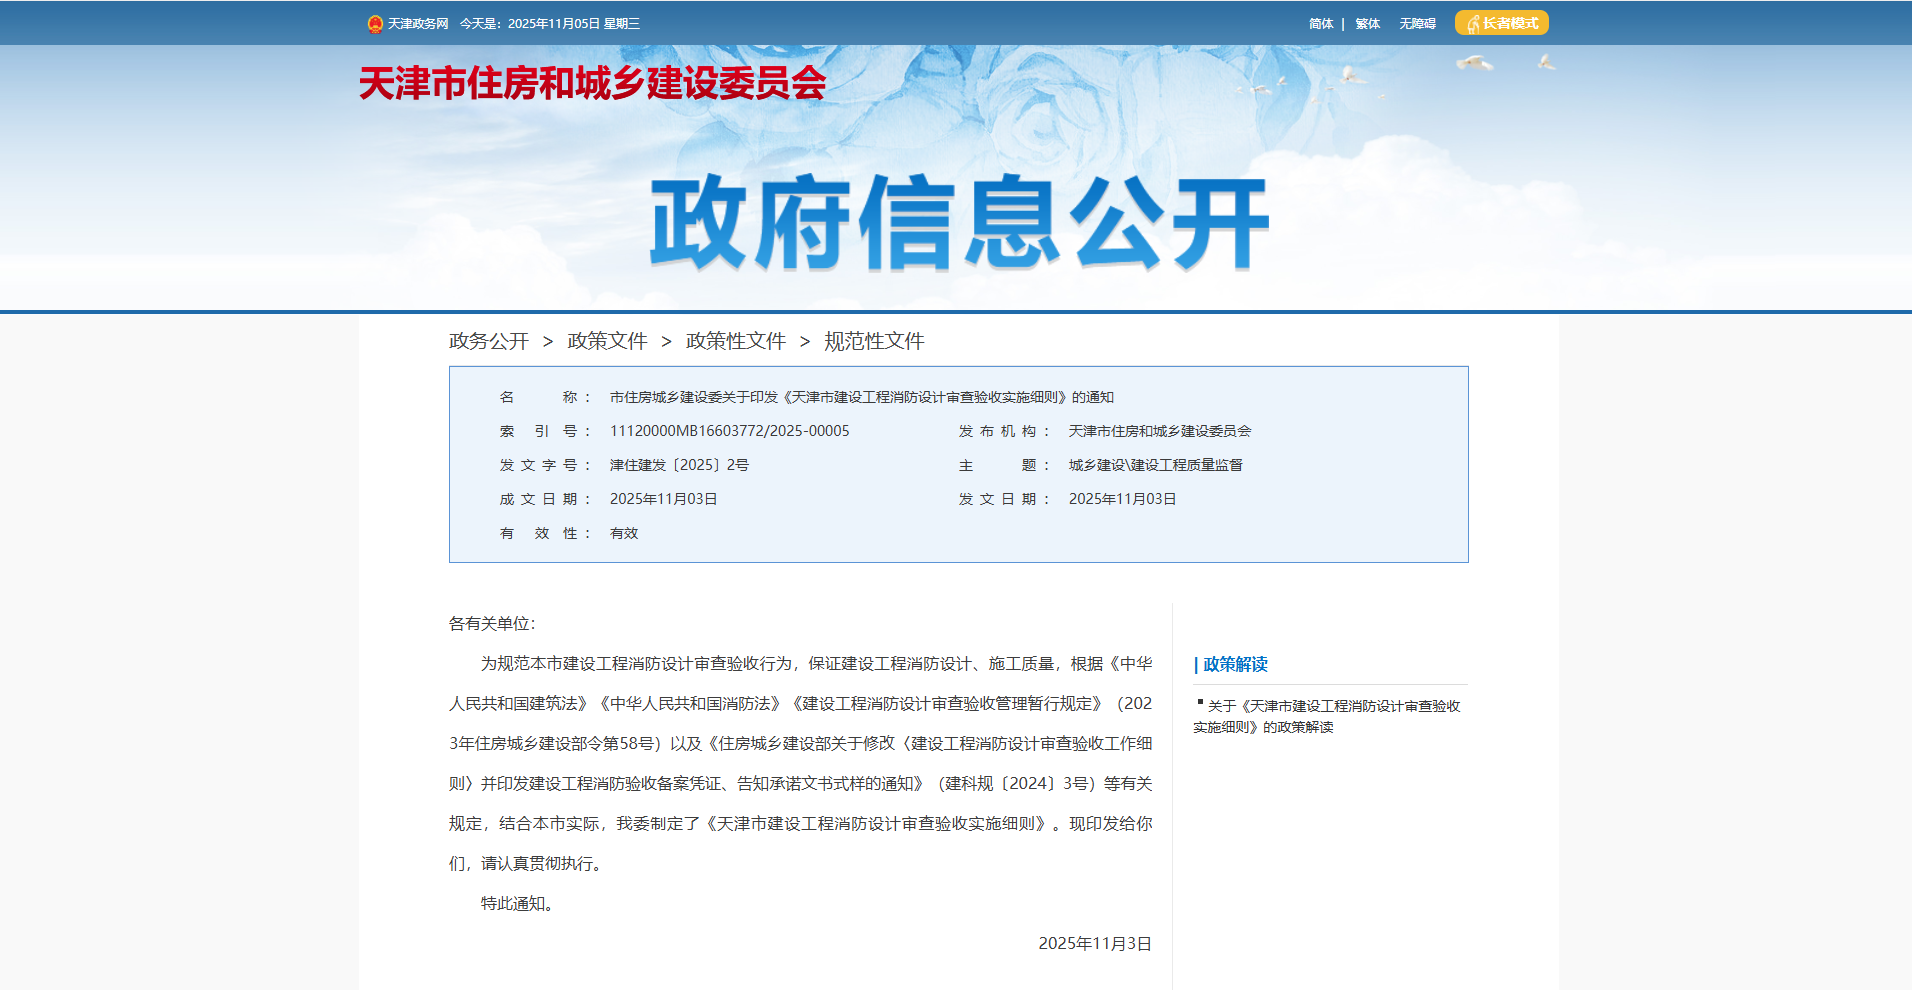
Task: Click the document index number 11120000MB16603772/2025-00005
Action: click(x=729, y=430)
